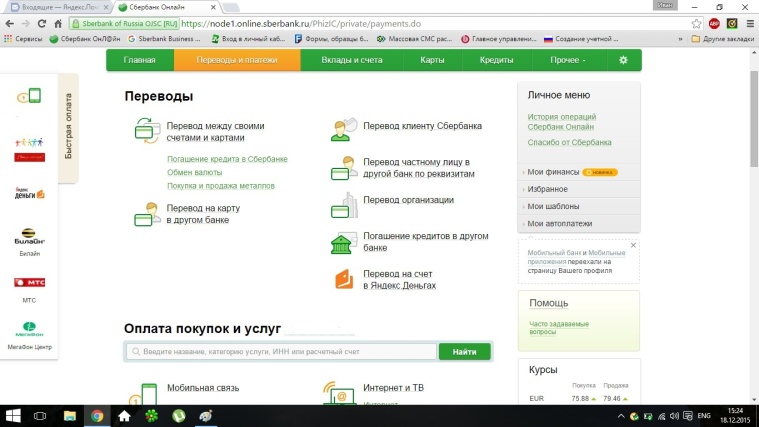Viewport: 759px width, 427px height.
Task: Click the Yandex Money icon in the sidebar
Action: (29, 192)
